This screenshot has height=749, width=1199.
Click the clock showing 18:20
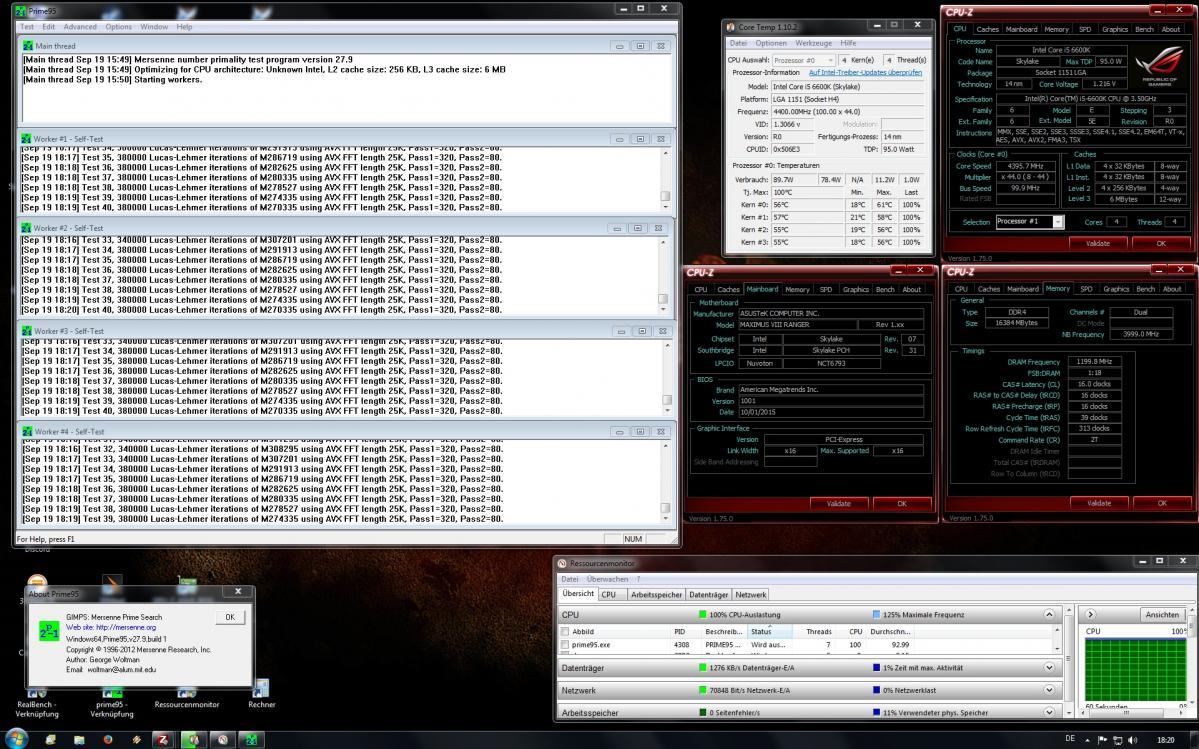click(x=1165, y=740)
